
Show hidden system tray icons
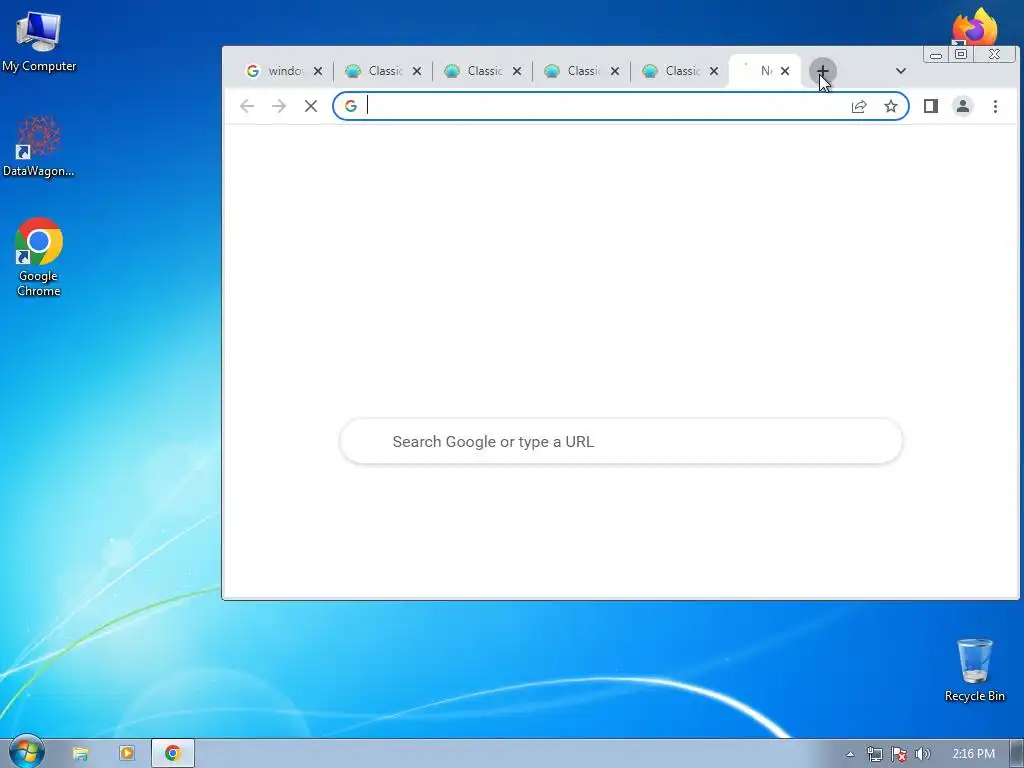pyautogui.click(x=850, y=754)
